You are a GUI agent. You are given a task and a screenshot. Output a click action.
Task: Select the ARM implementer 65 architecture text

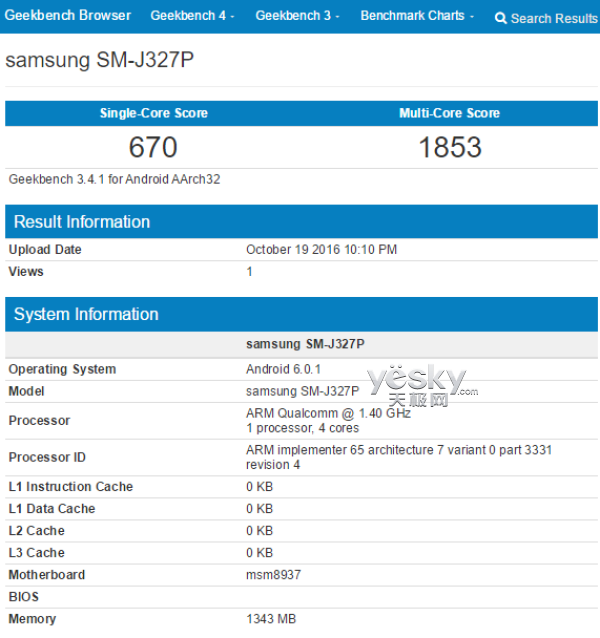[x=399, y=457]
